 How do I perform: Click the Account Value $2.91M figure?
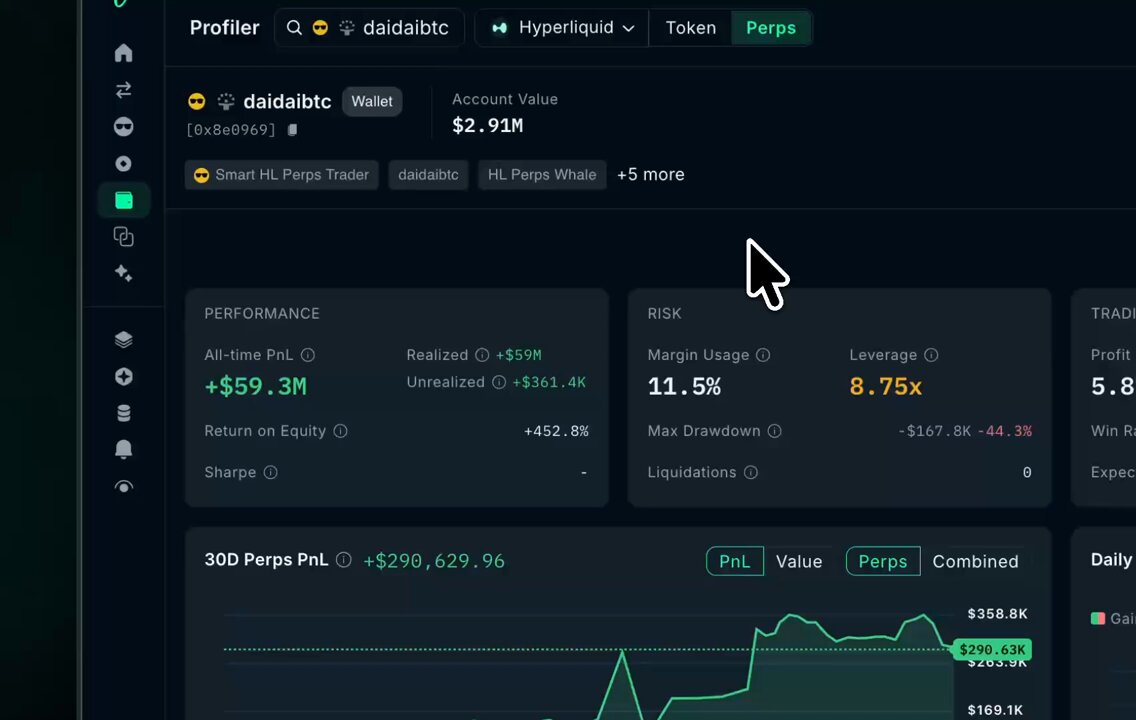point(488,126)
